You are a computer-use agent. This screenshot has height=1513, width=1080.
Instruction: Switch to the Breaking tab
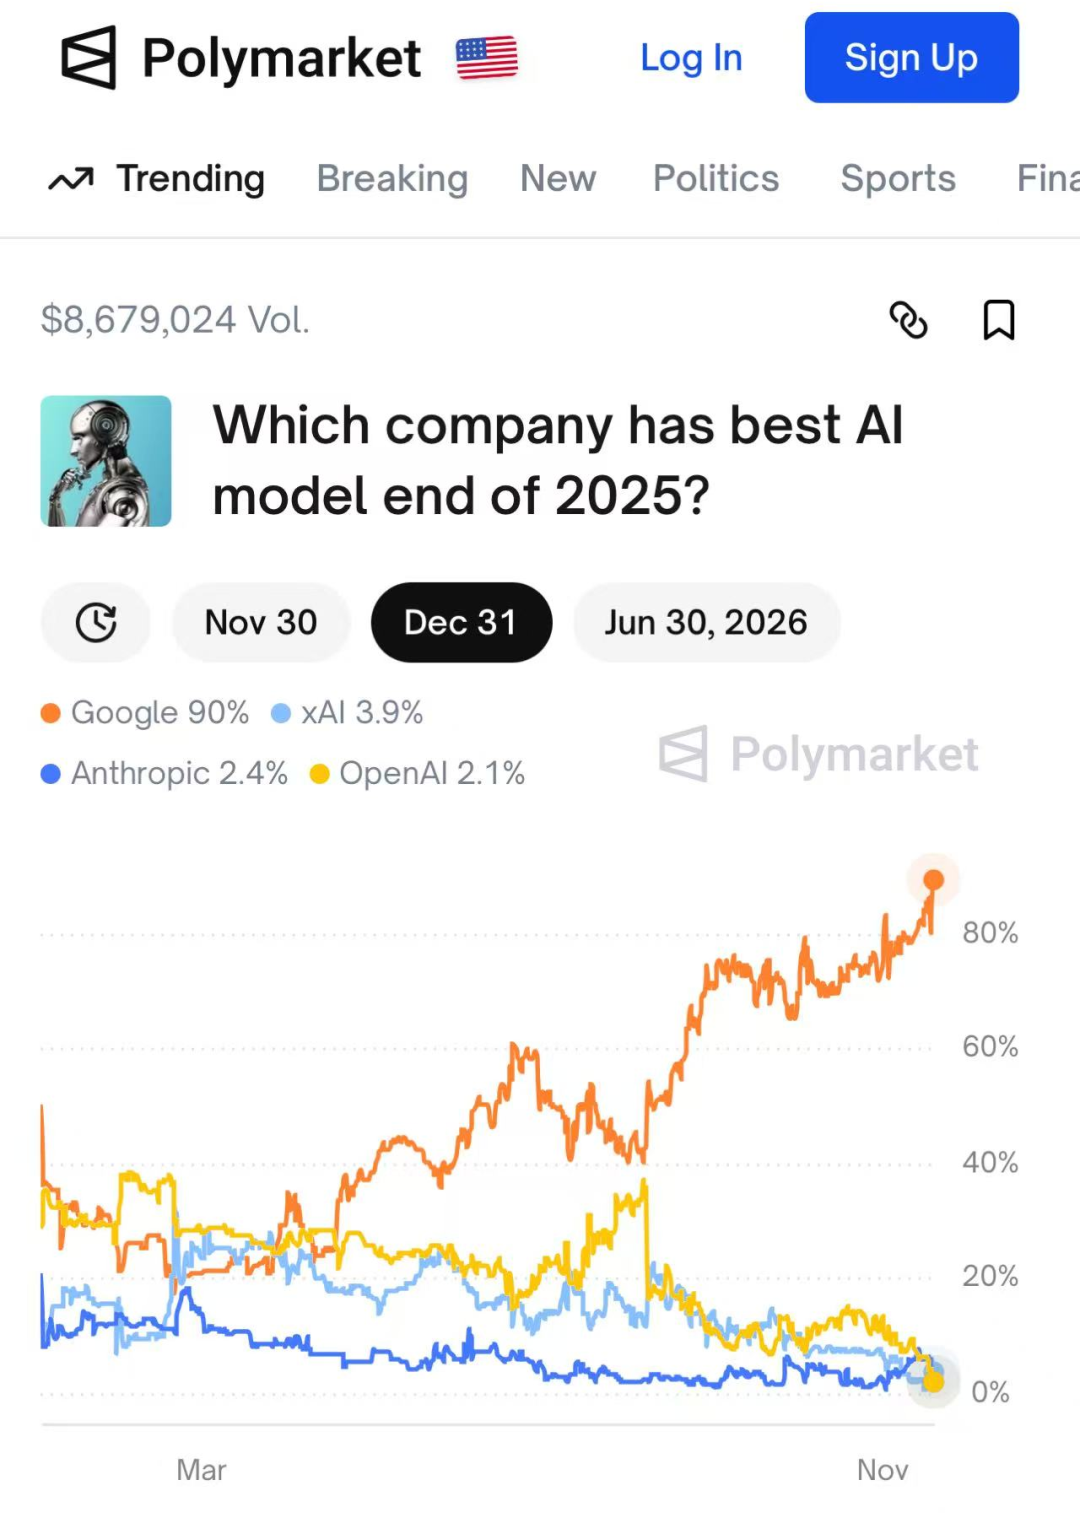(392, 179)
